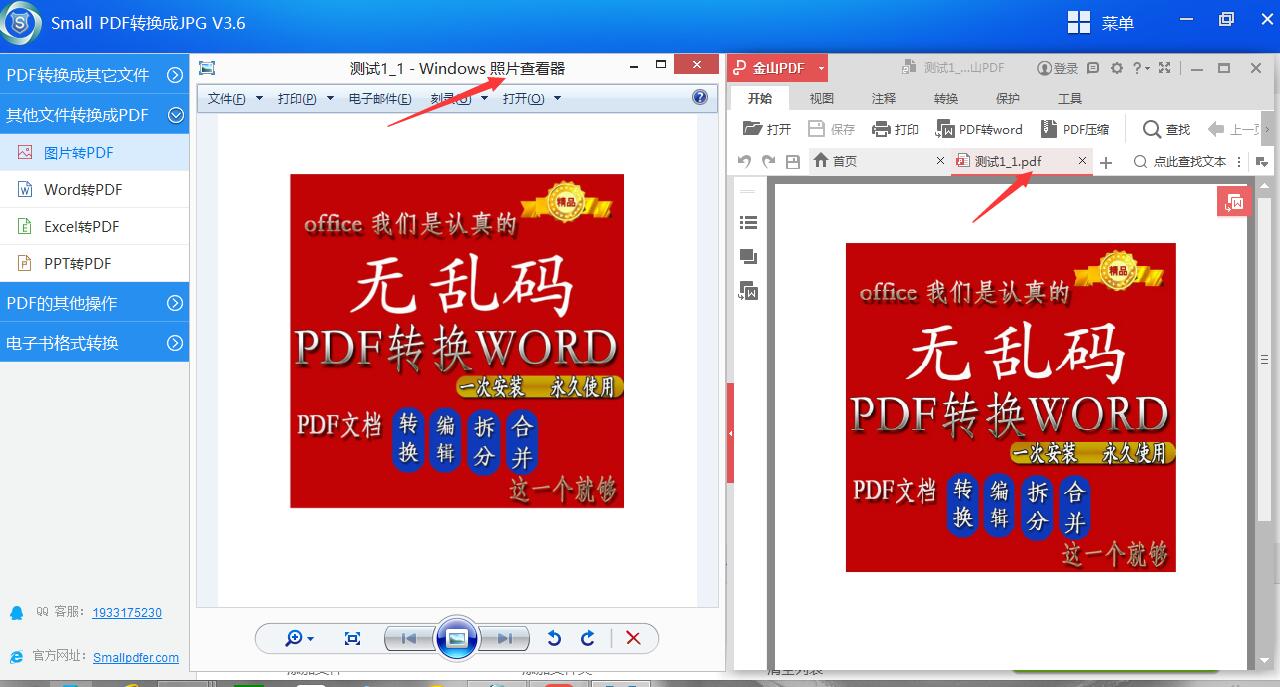Click quick save icon beside redo
Viewport: 1280px width, 687px height.
[x=793, y=161]
